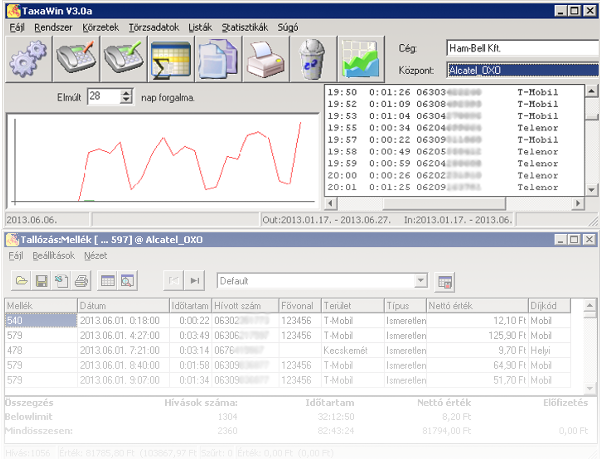Click the Központ field showing Alcatel_OXO
Viewport: 600px width, 459px height.
520,71
